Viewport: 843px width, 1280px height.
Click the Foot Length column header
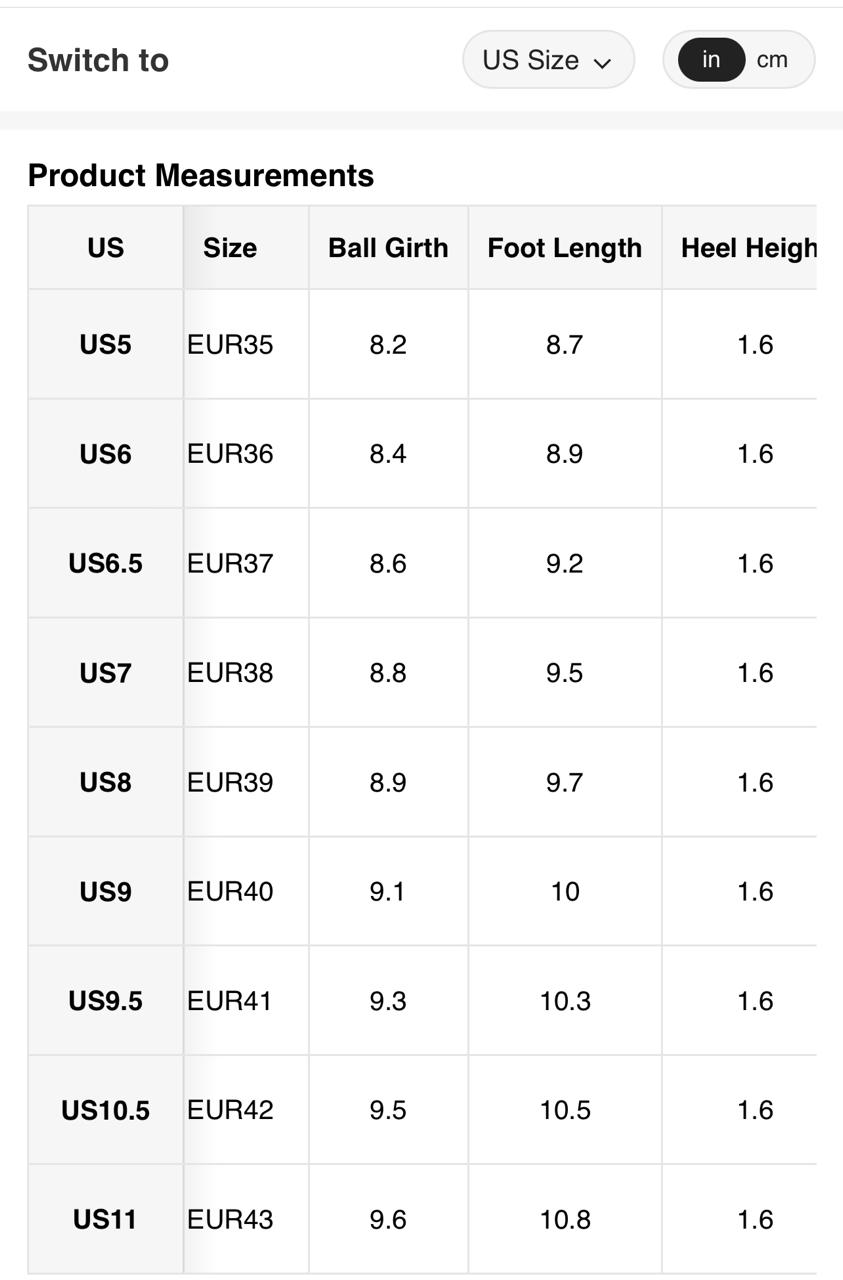[564, 248]
